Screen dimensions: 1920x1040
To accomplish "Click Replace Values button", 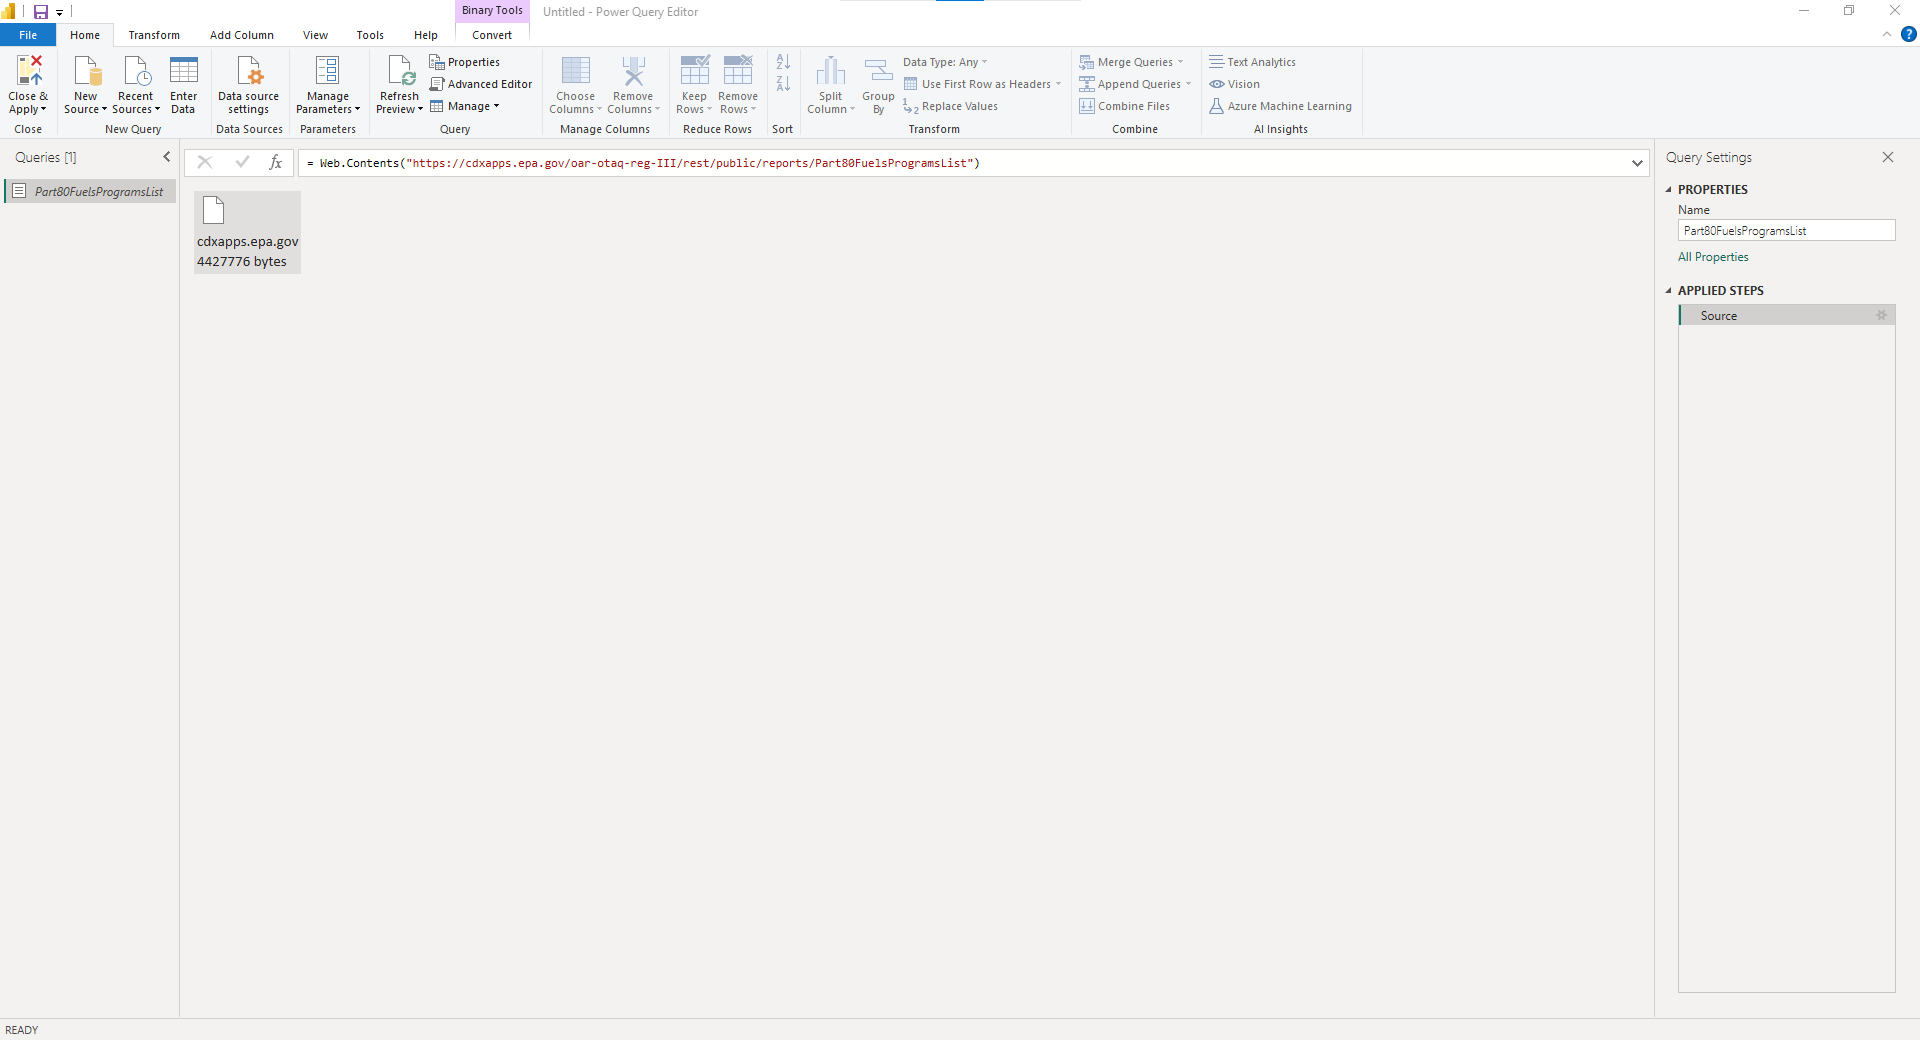I will (x=950, y=106).
